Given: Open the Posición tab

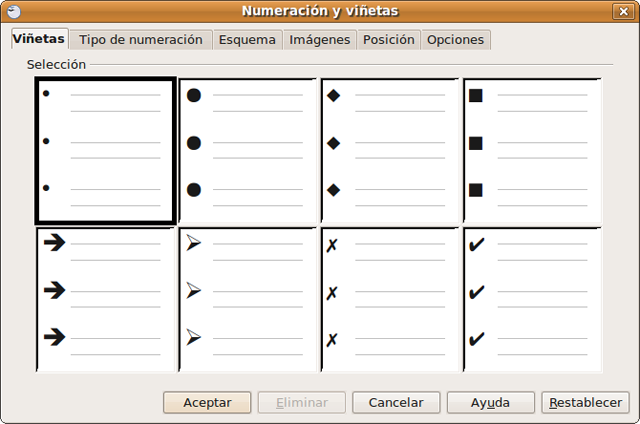Looking at the screenshot, I should pyautogui.click(x=389, y=40).
